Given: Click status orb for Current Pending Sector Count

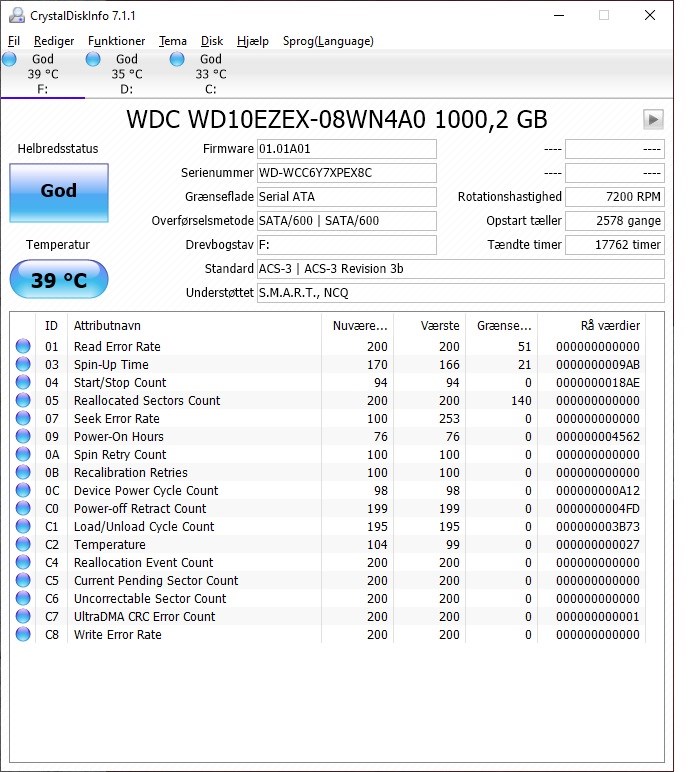Looking at the screenshot, I should pyautogui.click(x=23, y=580).
